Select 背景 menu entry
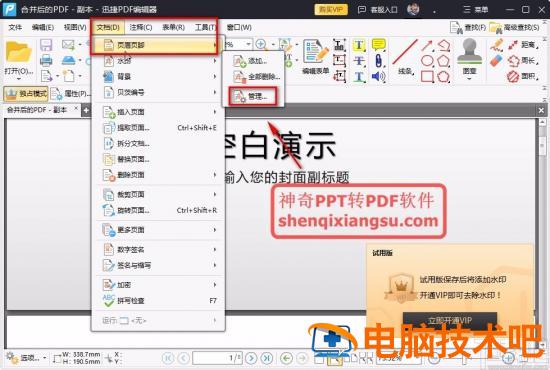This screenshot has height=370, width=550. click(158, 76)
